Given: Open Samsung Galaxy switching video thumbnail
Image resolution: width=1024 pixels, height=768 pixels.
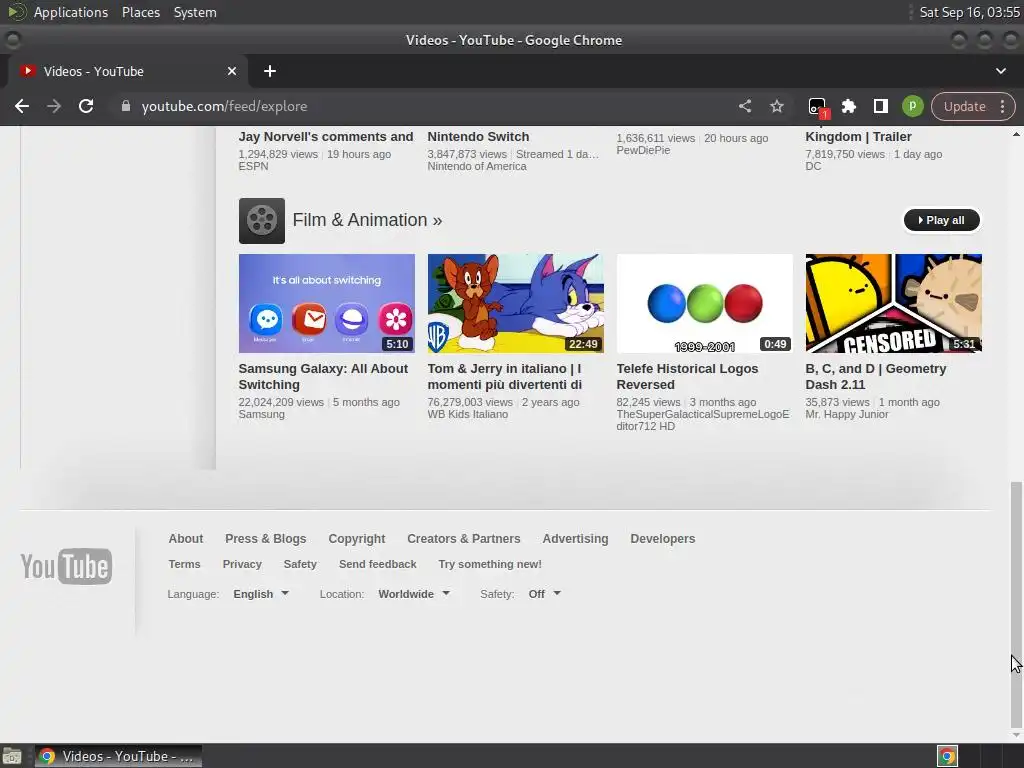Looking at the screenshot, I should 327,303.
